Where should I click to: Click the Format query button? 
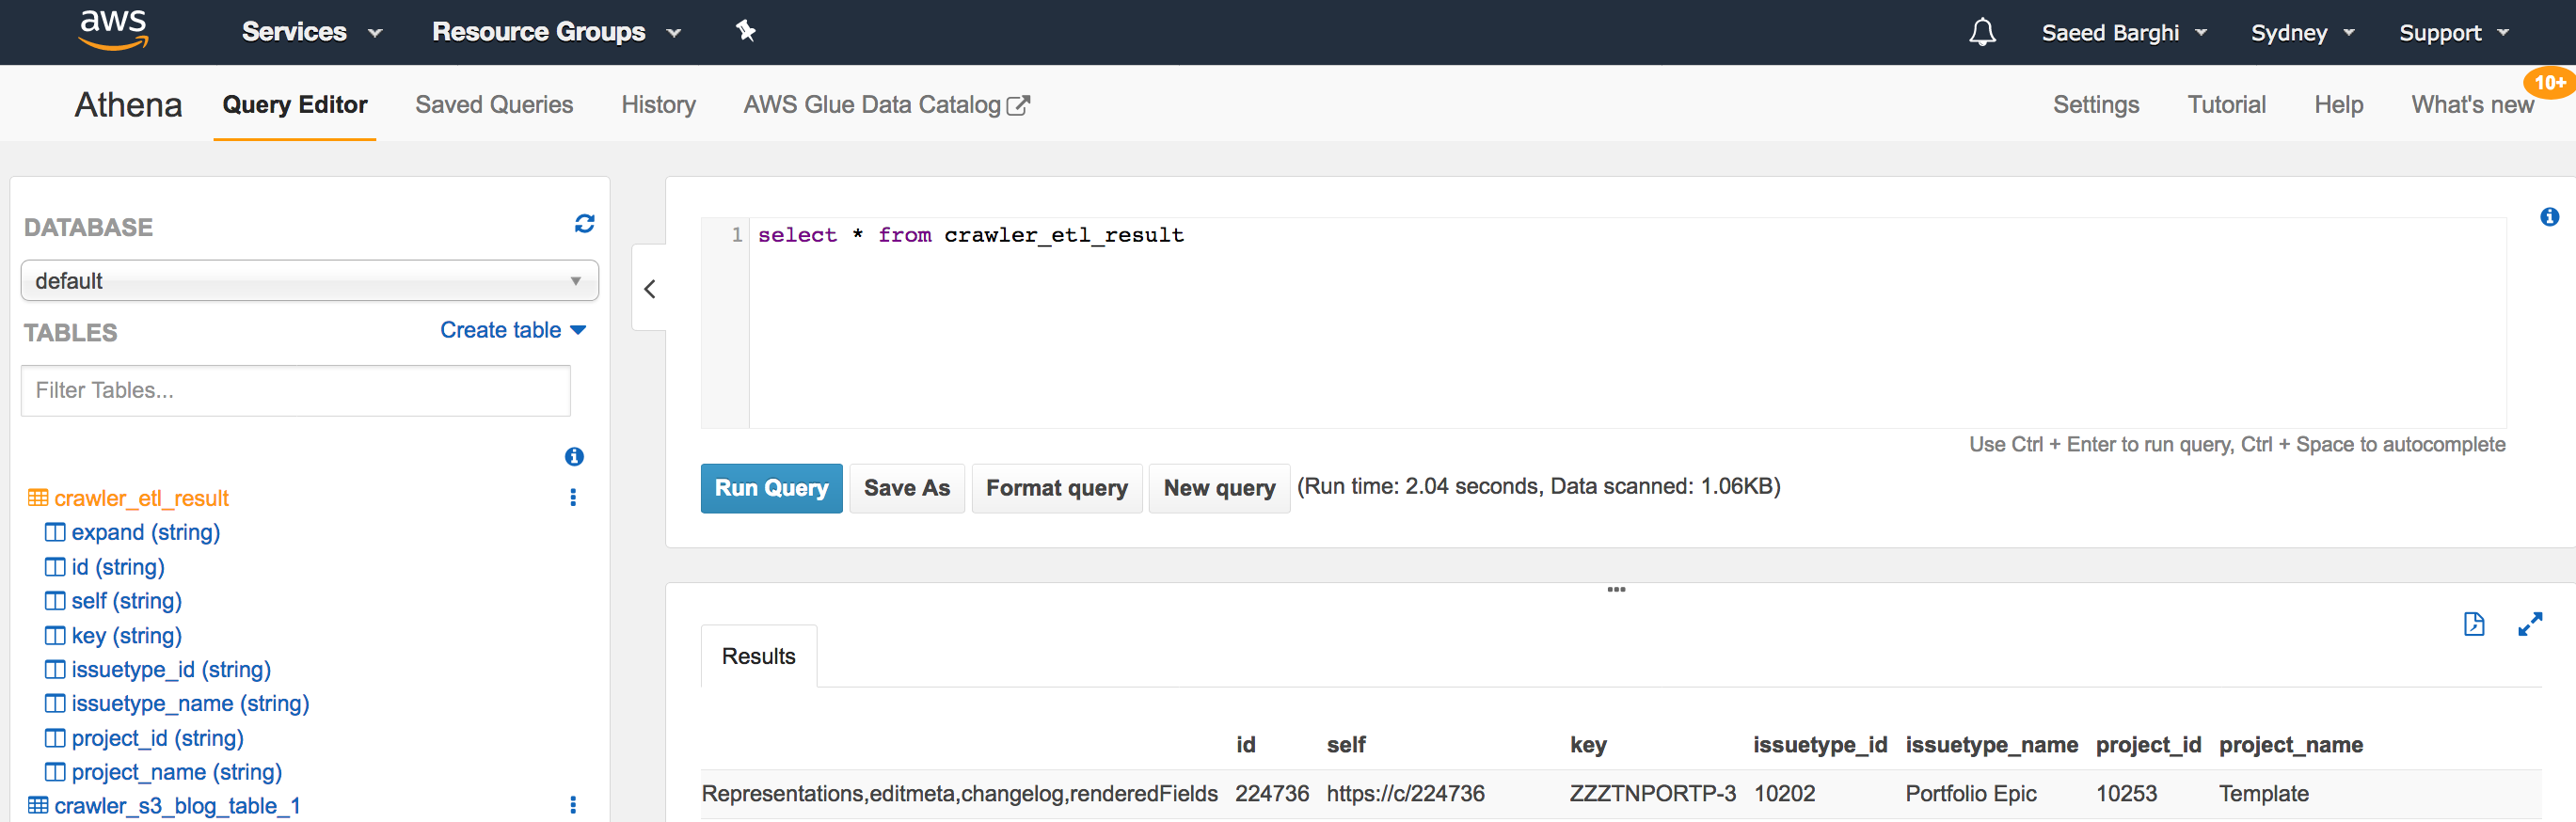(x=1057, y=488)
